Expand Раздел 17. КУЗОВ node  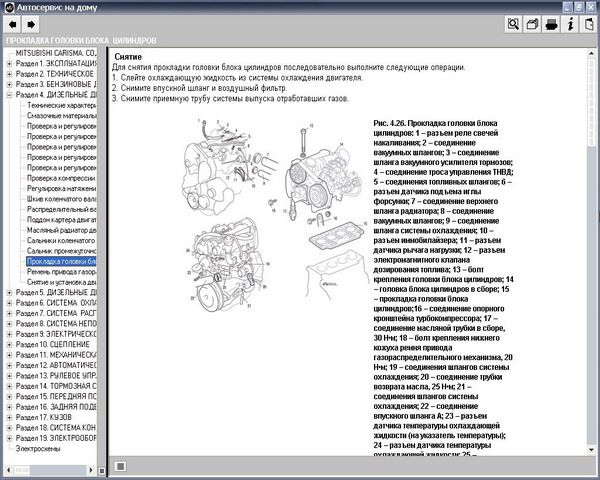click(x=9, y=418)
